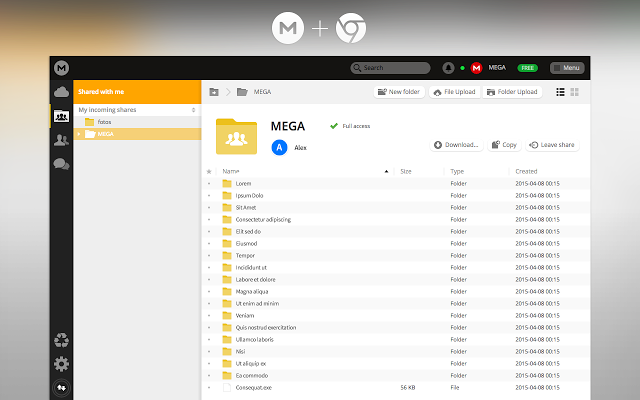The height and width of the screenshot is (400, 640).
Task: Click the green online status dot
Action: [462, 68]
